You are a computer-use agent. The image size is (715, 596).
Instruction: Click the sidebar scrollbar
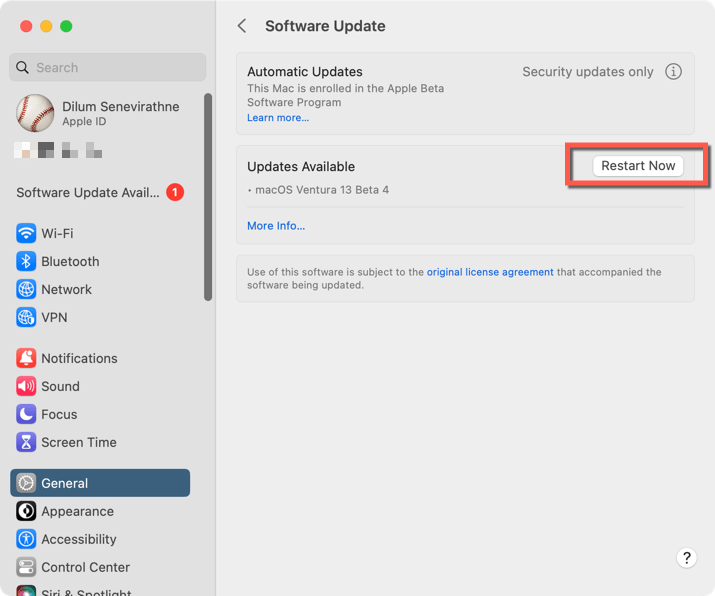(208, 197)
